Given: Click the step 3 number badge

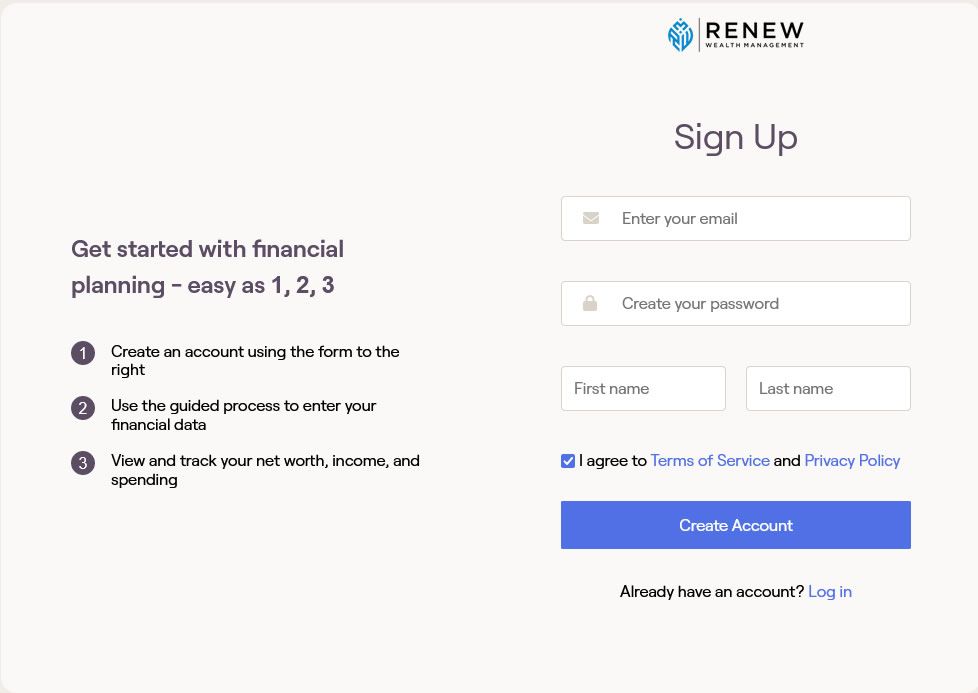Looking at the screenshot, I should tap(83, 463).
